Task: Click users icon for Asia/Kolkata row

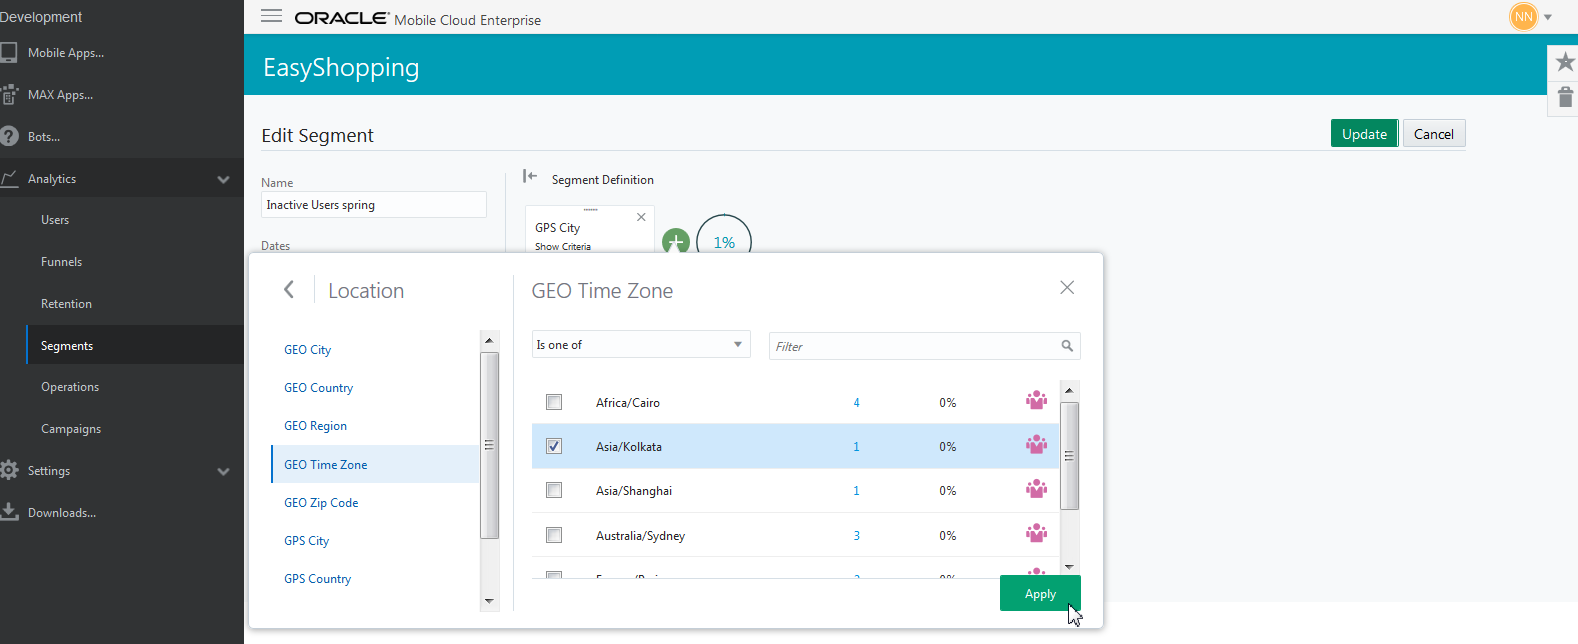Action: tap(1036, 444)
